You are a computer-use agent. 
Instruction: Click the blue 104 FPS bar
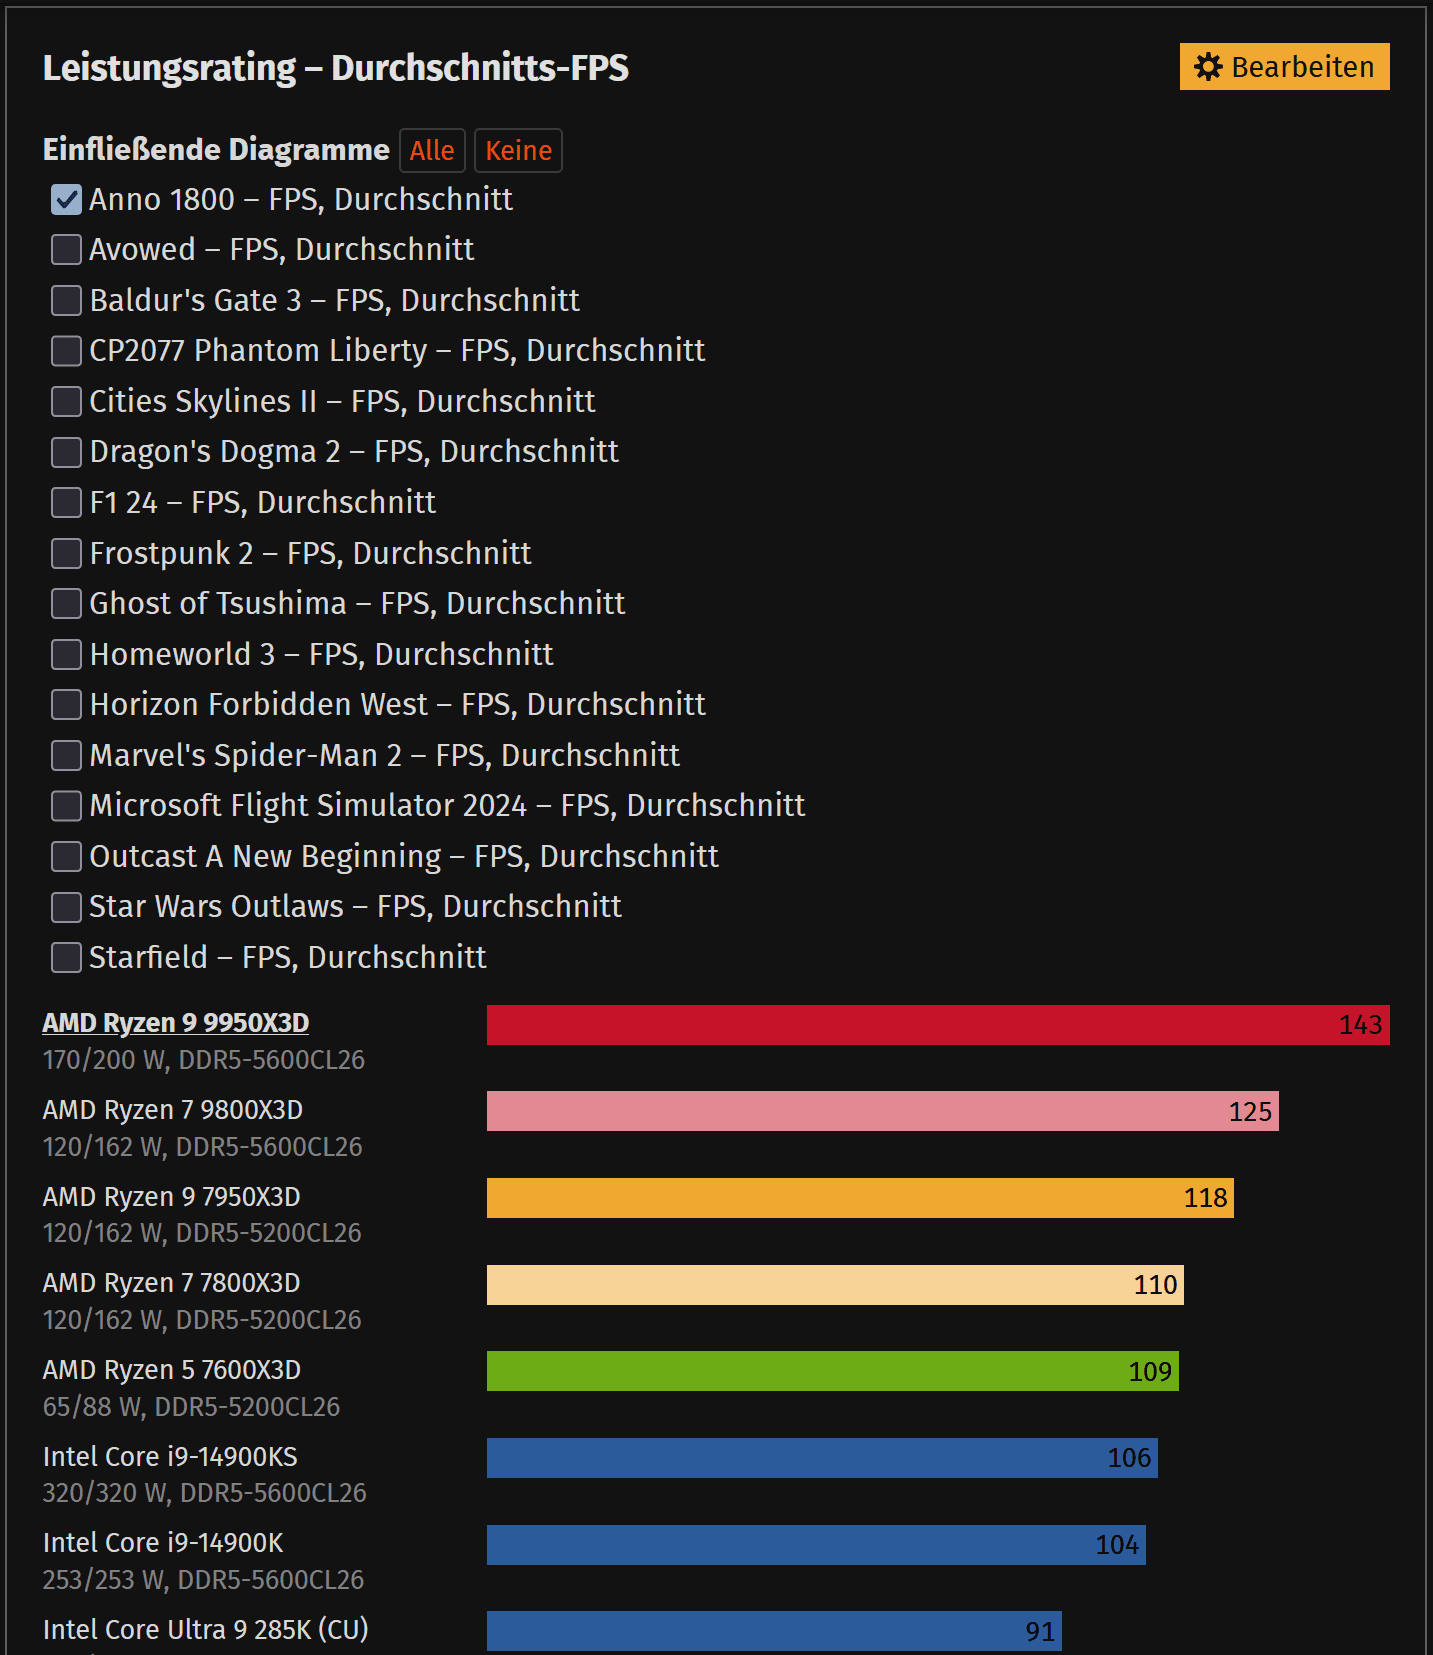816,1545
